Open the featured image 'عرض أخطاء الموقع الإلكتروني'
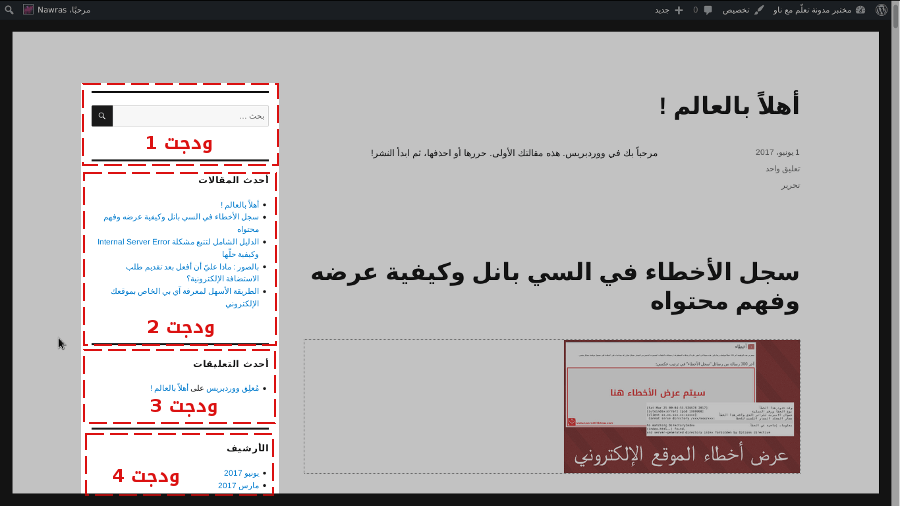 [681, 406]
